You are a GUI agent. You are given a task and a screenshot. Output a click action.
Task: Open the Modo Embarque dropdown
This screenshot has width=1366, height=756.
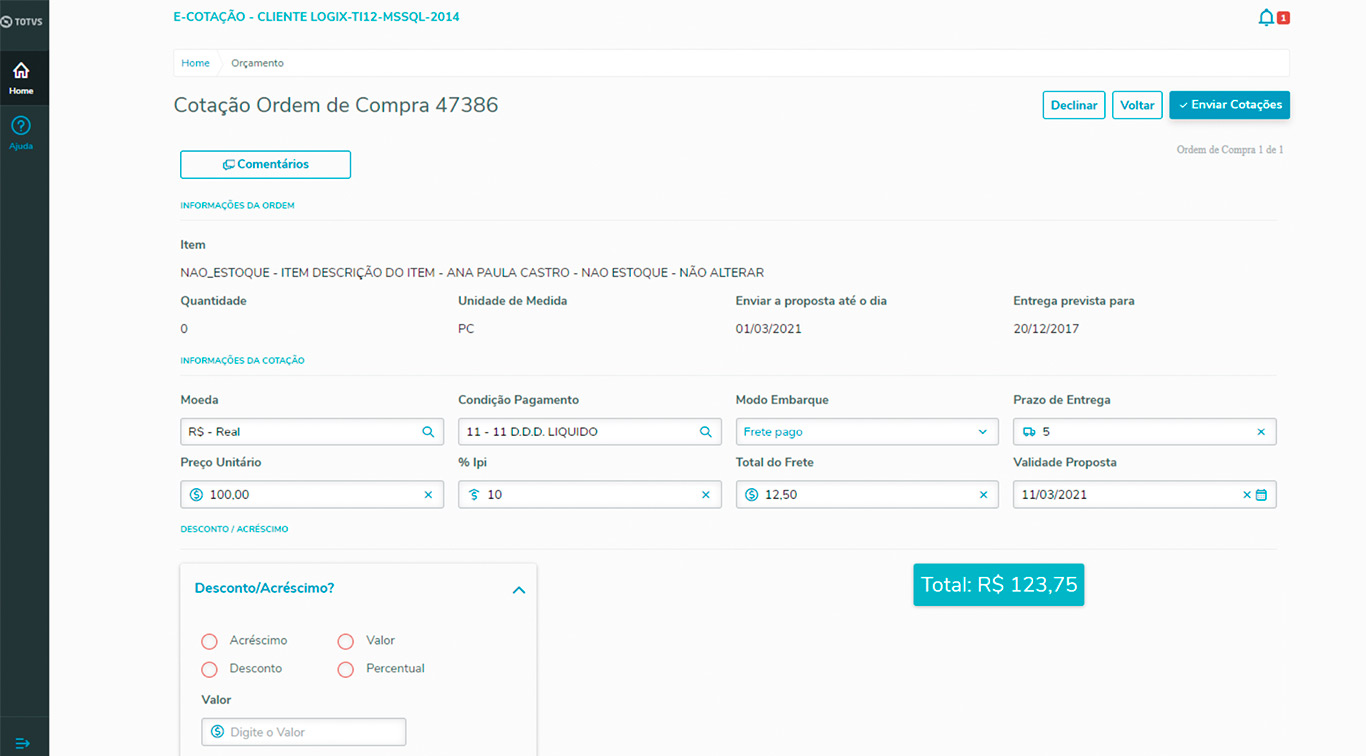[866, 432]
